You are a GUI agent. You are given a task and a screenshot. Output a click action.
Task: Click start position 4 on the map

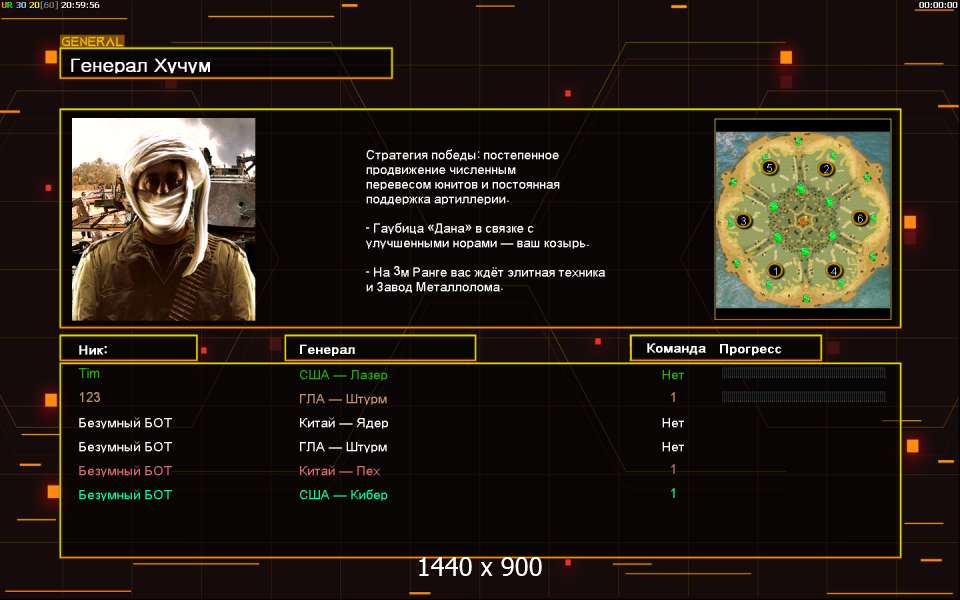(x=833, y=271)
